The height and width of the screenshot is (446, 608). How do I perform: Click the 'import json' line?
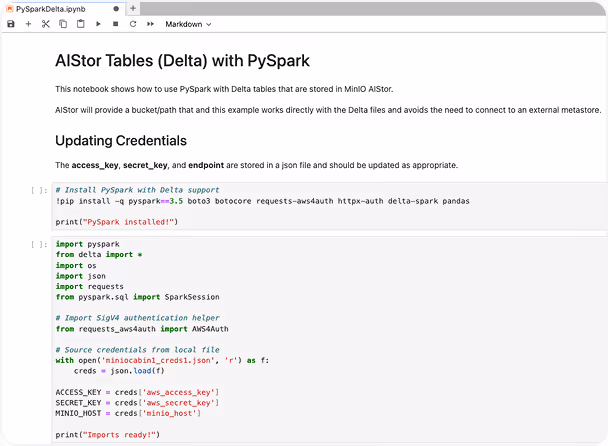pos(81,276)
